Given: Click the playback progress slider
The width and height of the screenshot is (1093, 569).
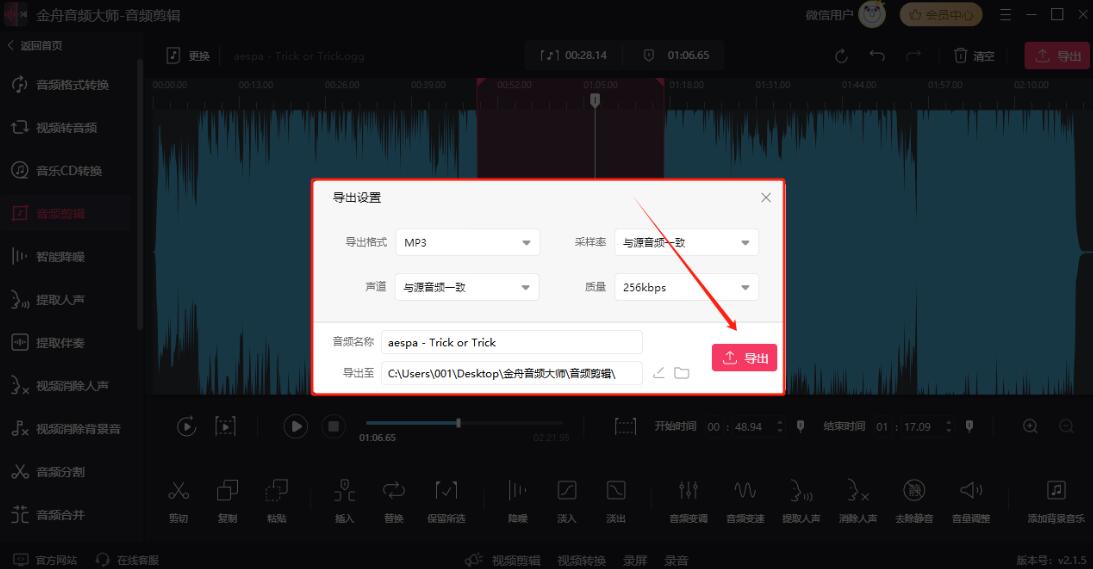Looking at the screenshot, I should coord(464,423).
